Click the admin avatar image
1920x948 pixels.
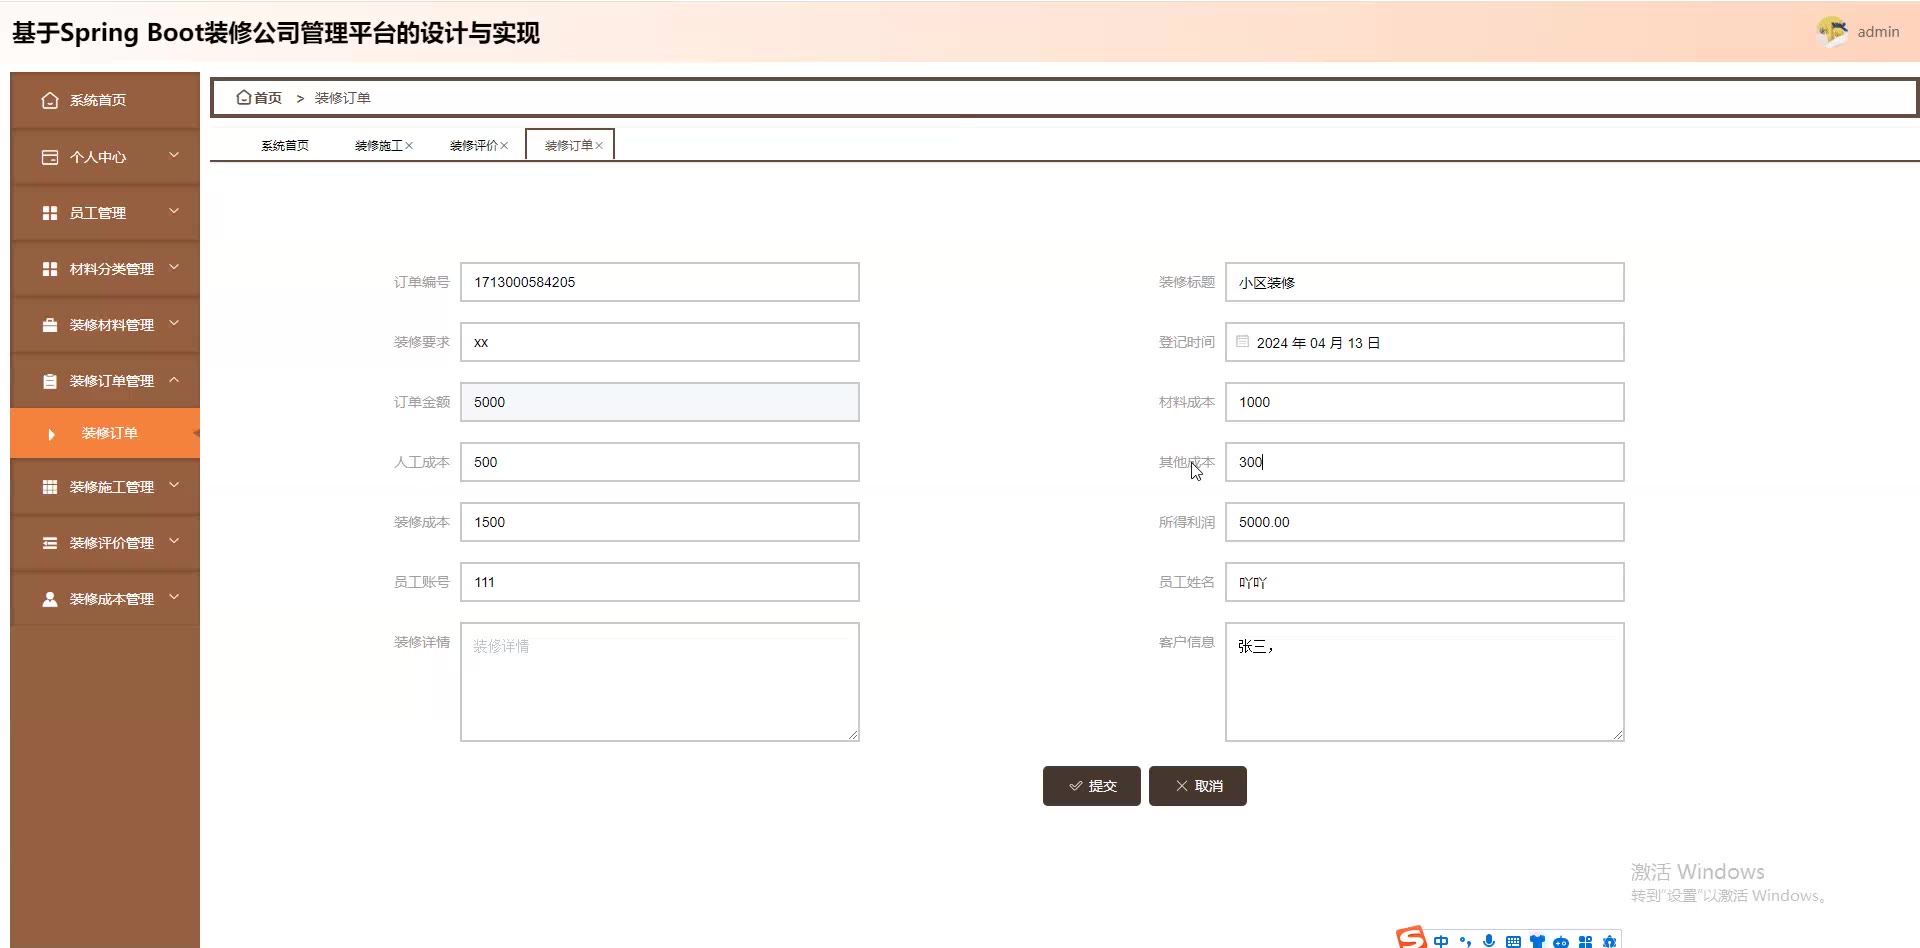(1832, 32)
